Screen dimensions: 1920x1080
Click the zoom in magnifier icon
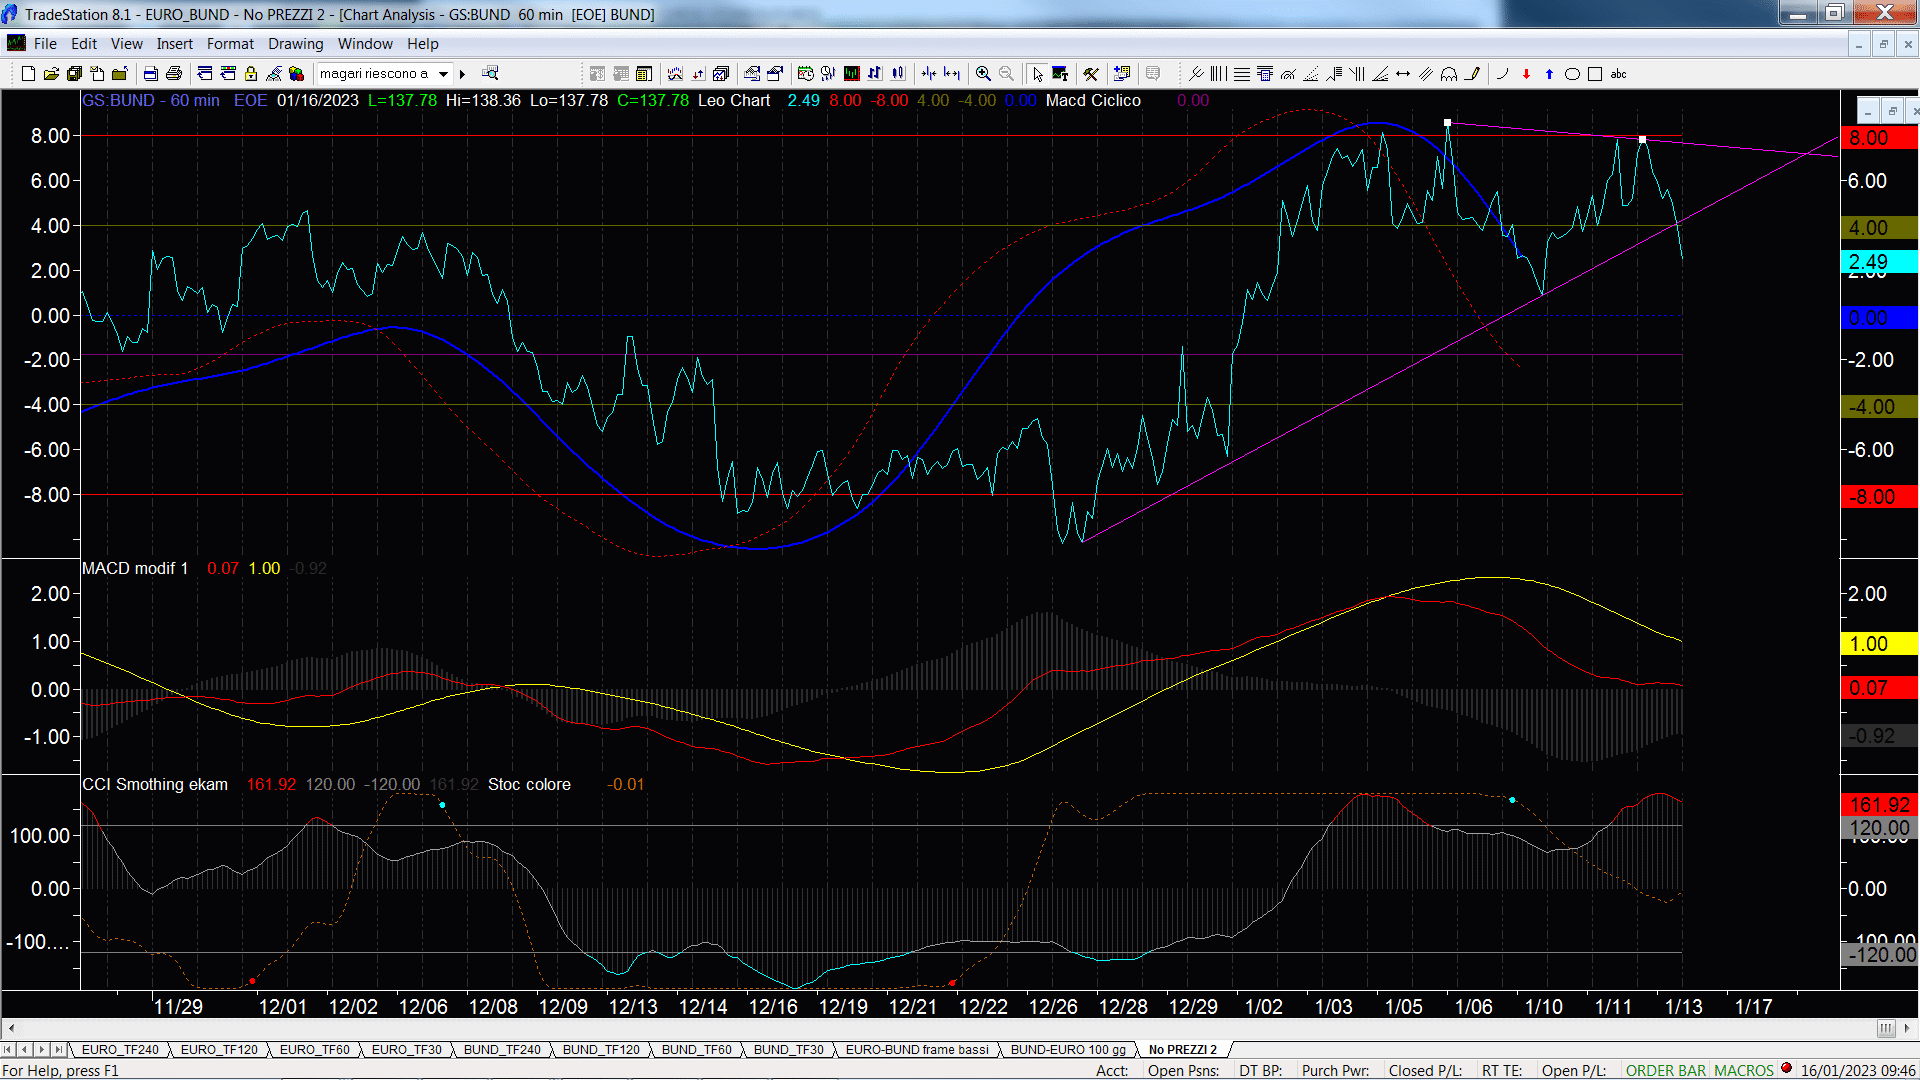click(984, 74)
